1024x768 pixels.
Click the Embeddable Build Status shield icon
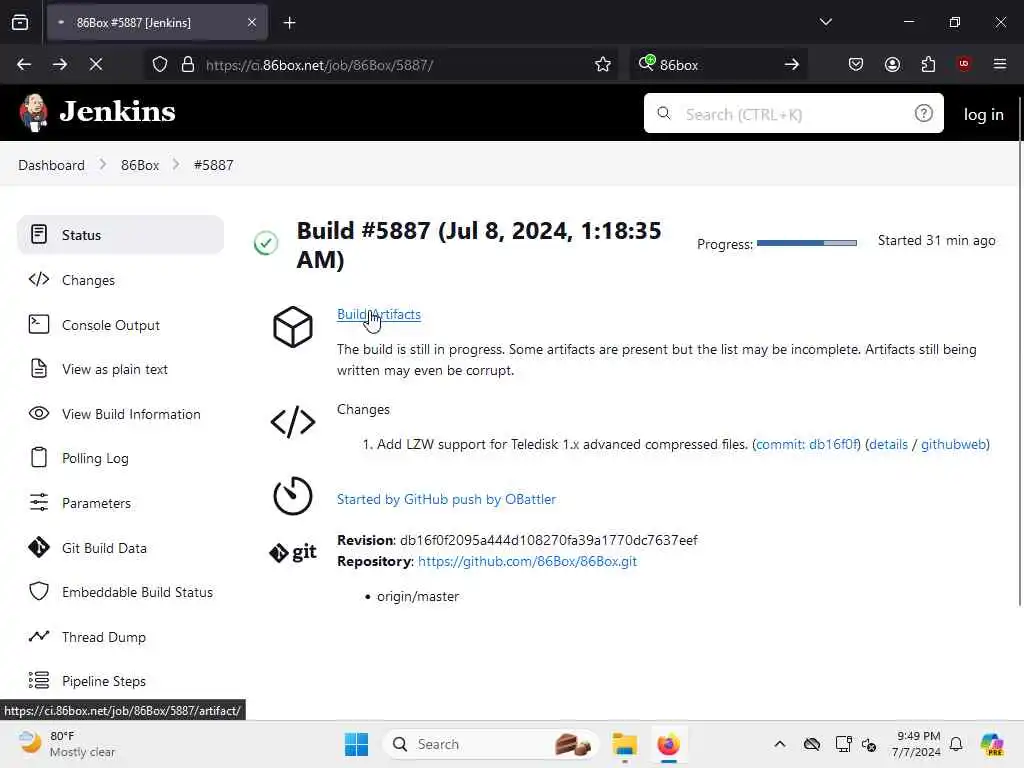pyautogui.click(x=39, y=591)
